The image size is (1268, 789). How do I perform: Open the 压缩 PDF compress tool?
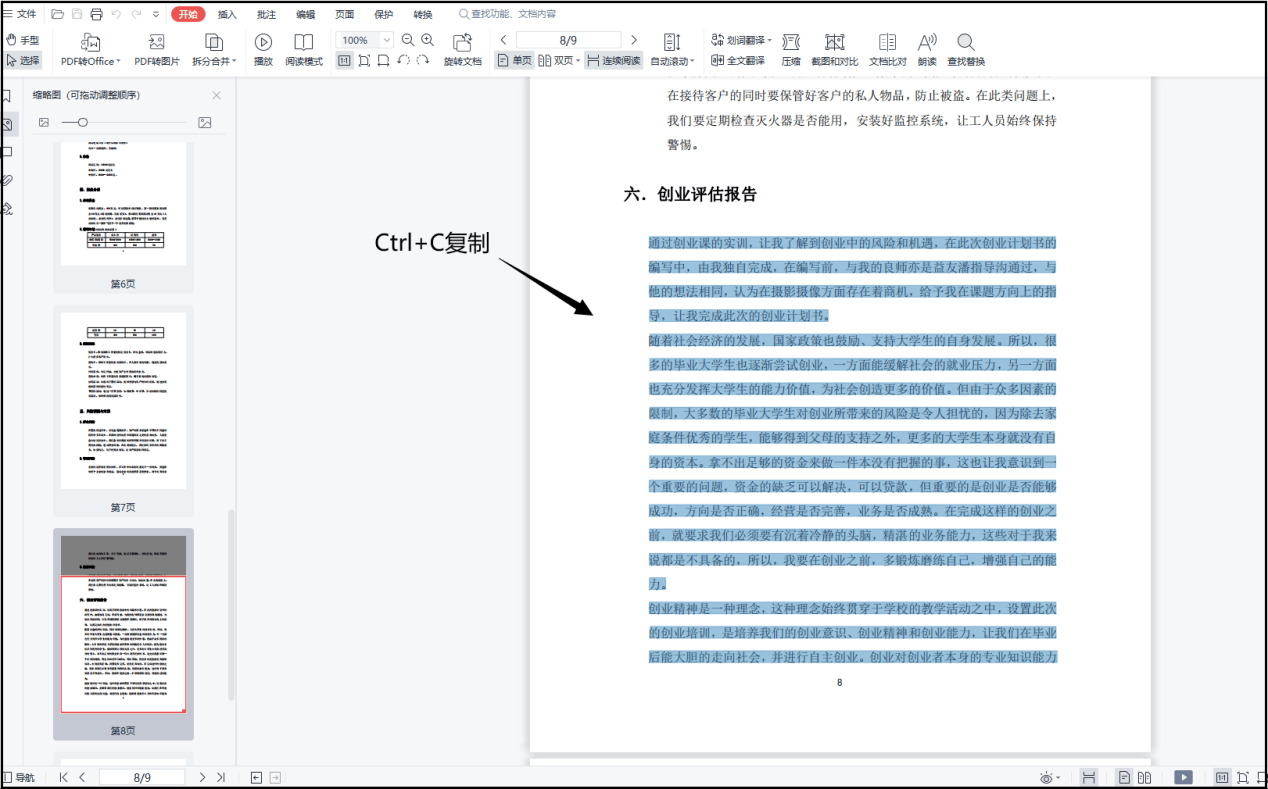tap(790, 48)
